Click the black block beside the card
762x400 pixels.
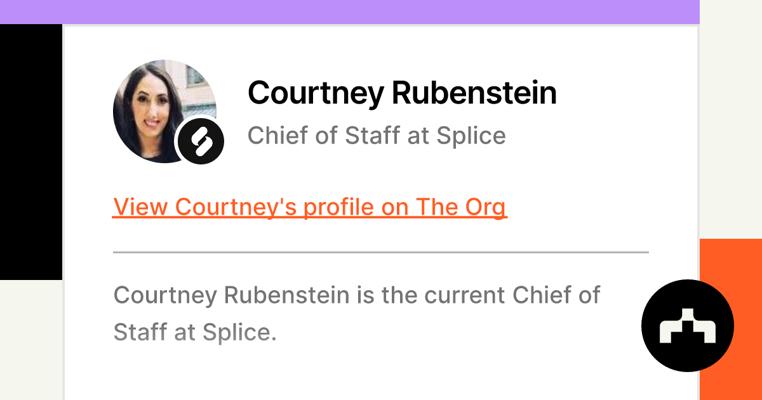tap(30, 150)
